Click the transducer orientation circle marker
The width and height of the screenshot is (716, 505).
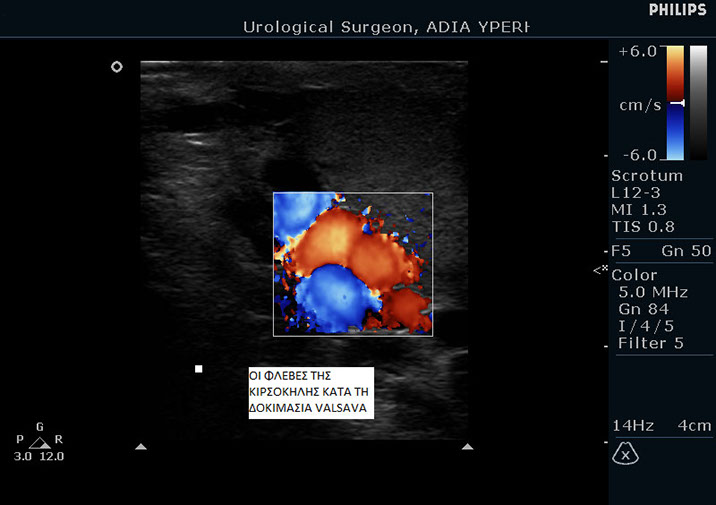pos(117,67)
